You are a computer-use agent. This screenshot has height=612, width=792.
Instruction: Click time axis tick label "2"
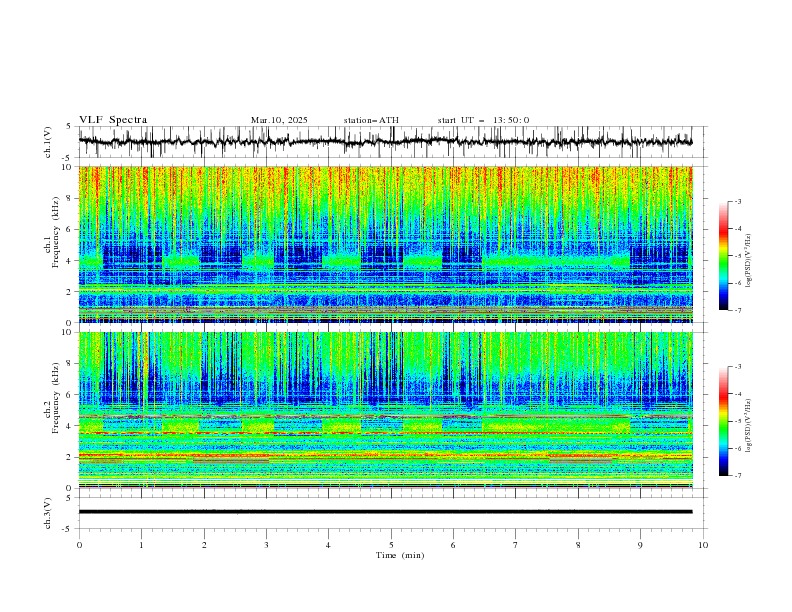[x=204, y=545]
